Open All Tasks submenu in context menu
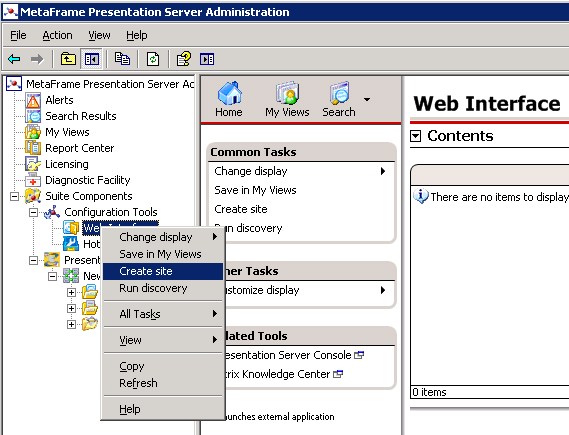Viewport: 569px width, 435px height. pyautogui.click(x=163, y=314)
